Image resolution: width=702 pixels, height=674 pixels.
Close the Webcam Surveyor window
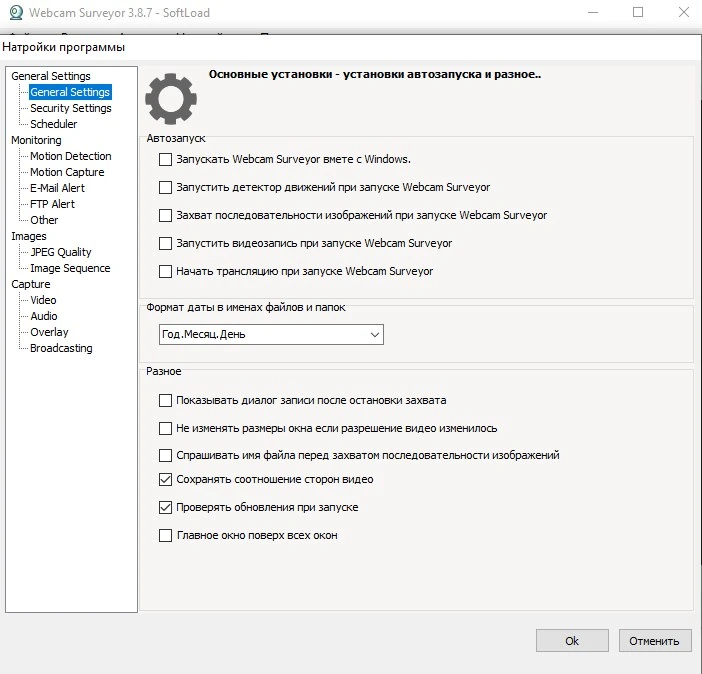pyautogui.click(x=684, y=12)
